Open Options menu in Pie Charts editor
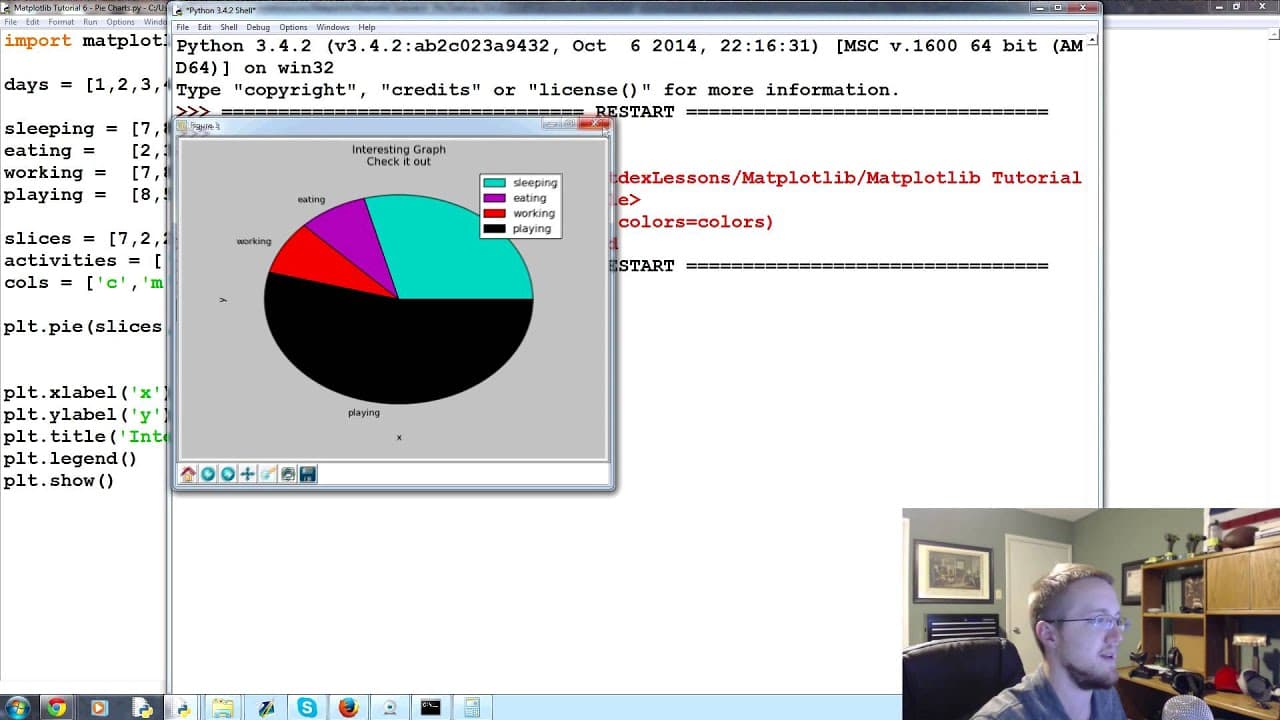The width and height of the screenshot is (1280, 720). [x=120, y=22]
